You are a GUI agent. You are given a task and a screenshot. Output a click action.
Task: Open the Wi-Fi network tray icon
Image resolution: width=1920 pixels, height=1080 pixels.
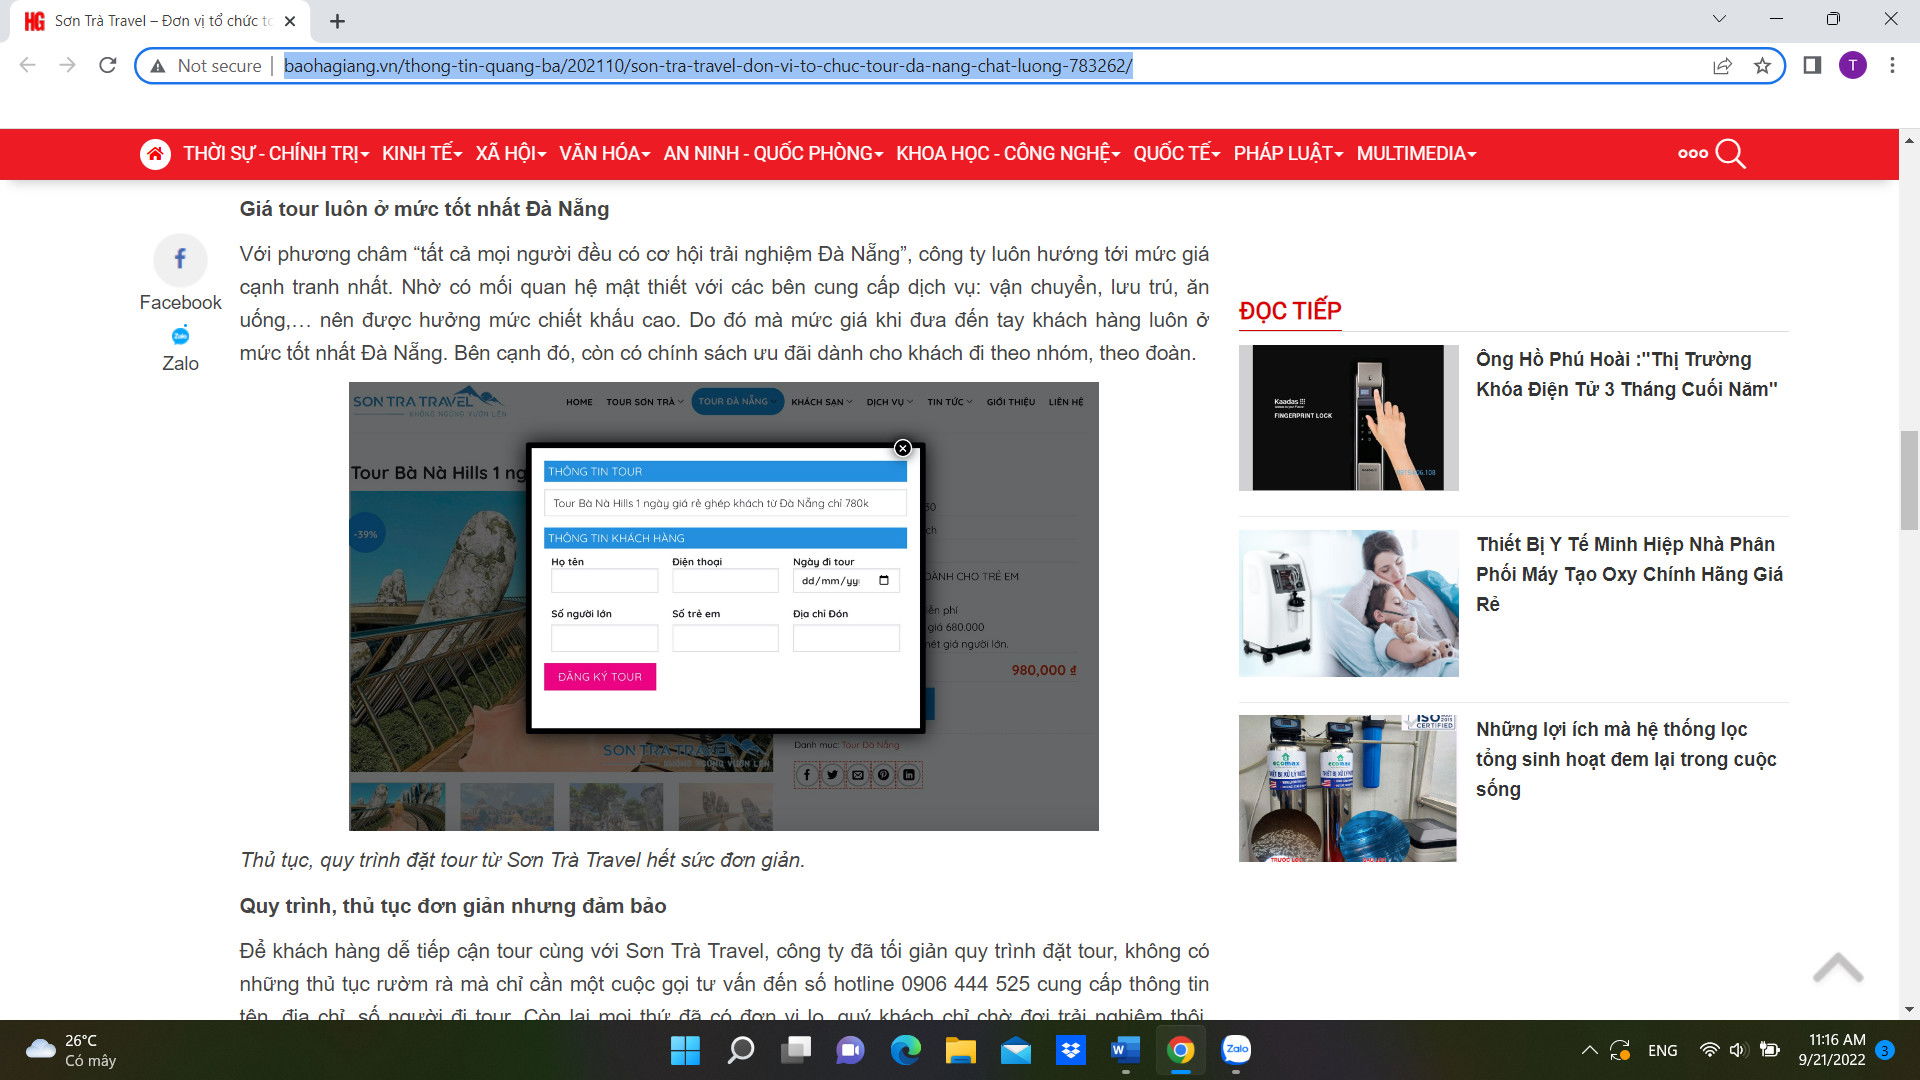pyautogui.click(x=1710, y=1050)
